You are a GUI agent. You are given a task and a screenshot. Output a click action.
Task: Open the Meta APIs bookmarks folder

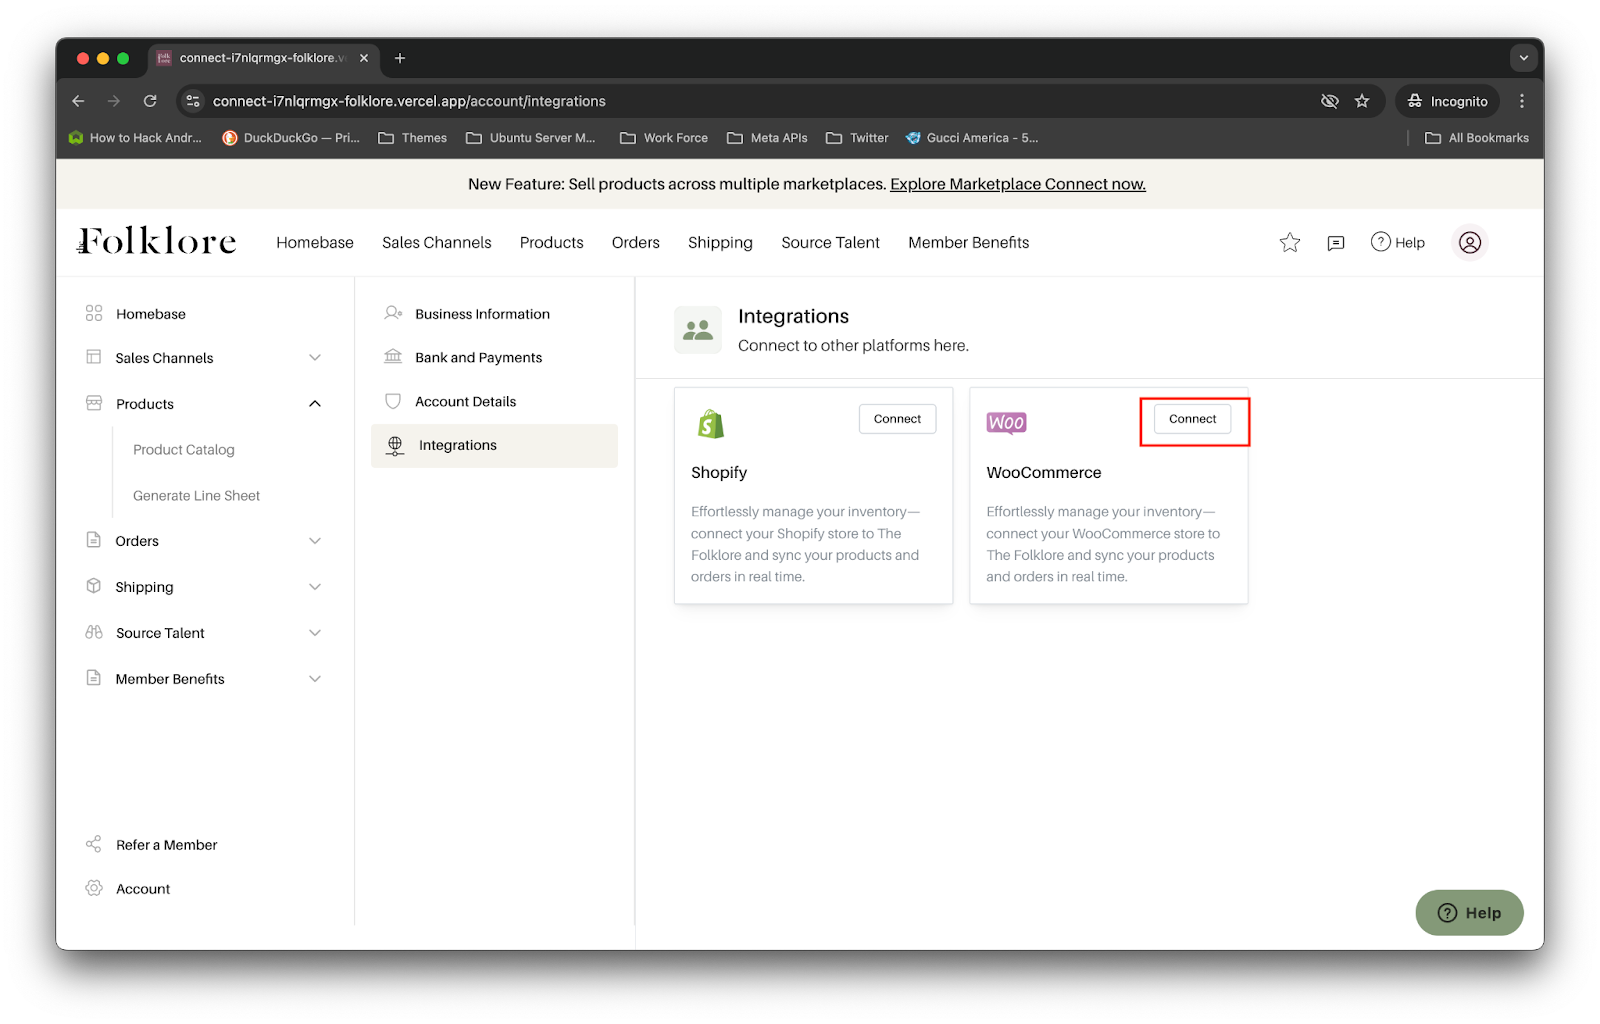tap(767, 138)
